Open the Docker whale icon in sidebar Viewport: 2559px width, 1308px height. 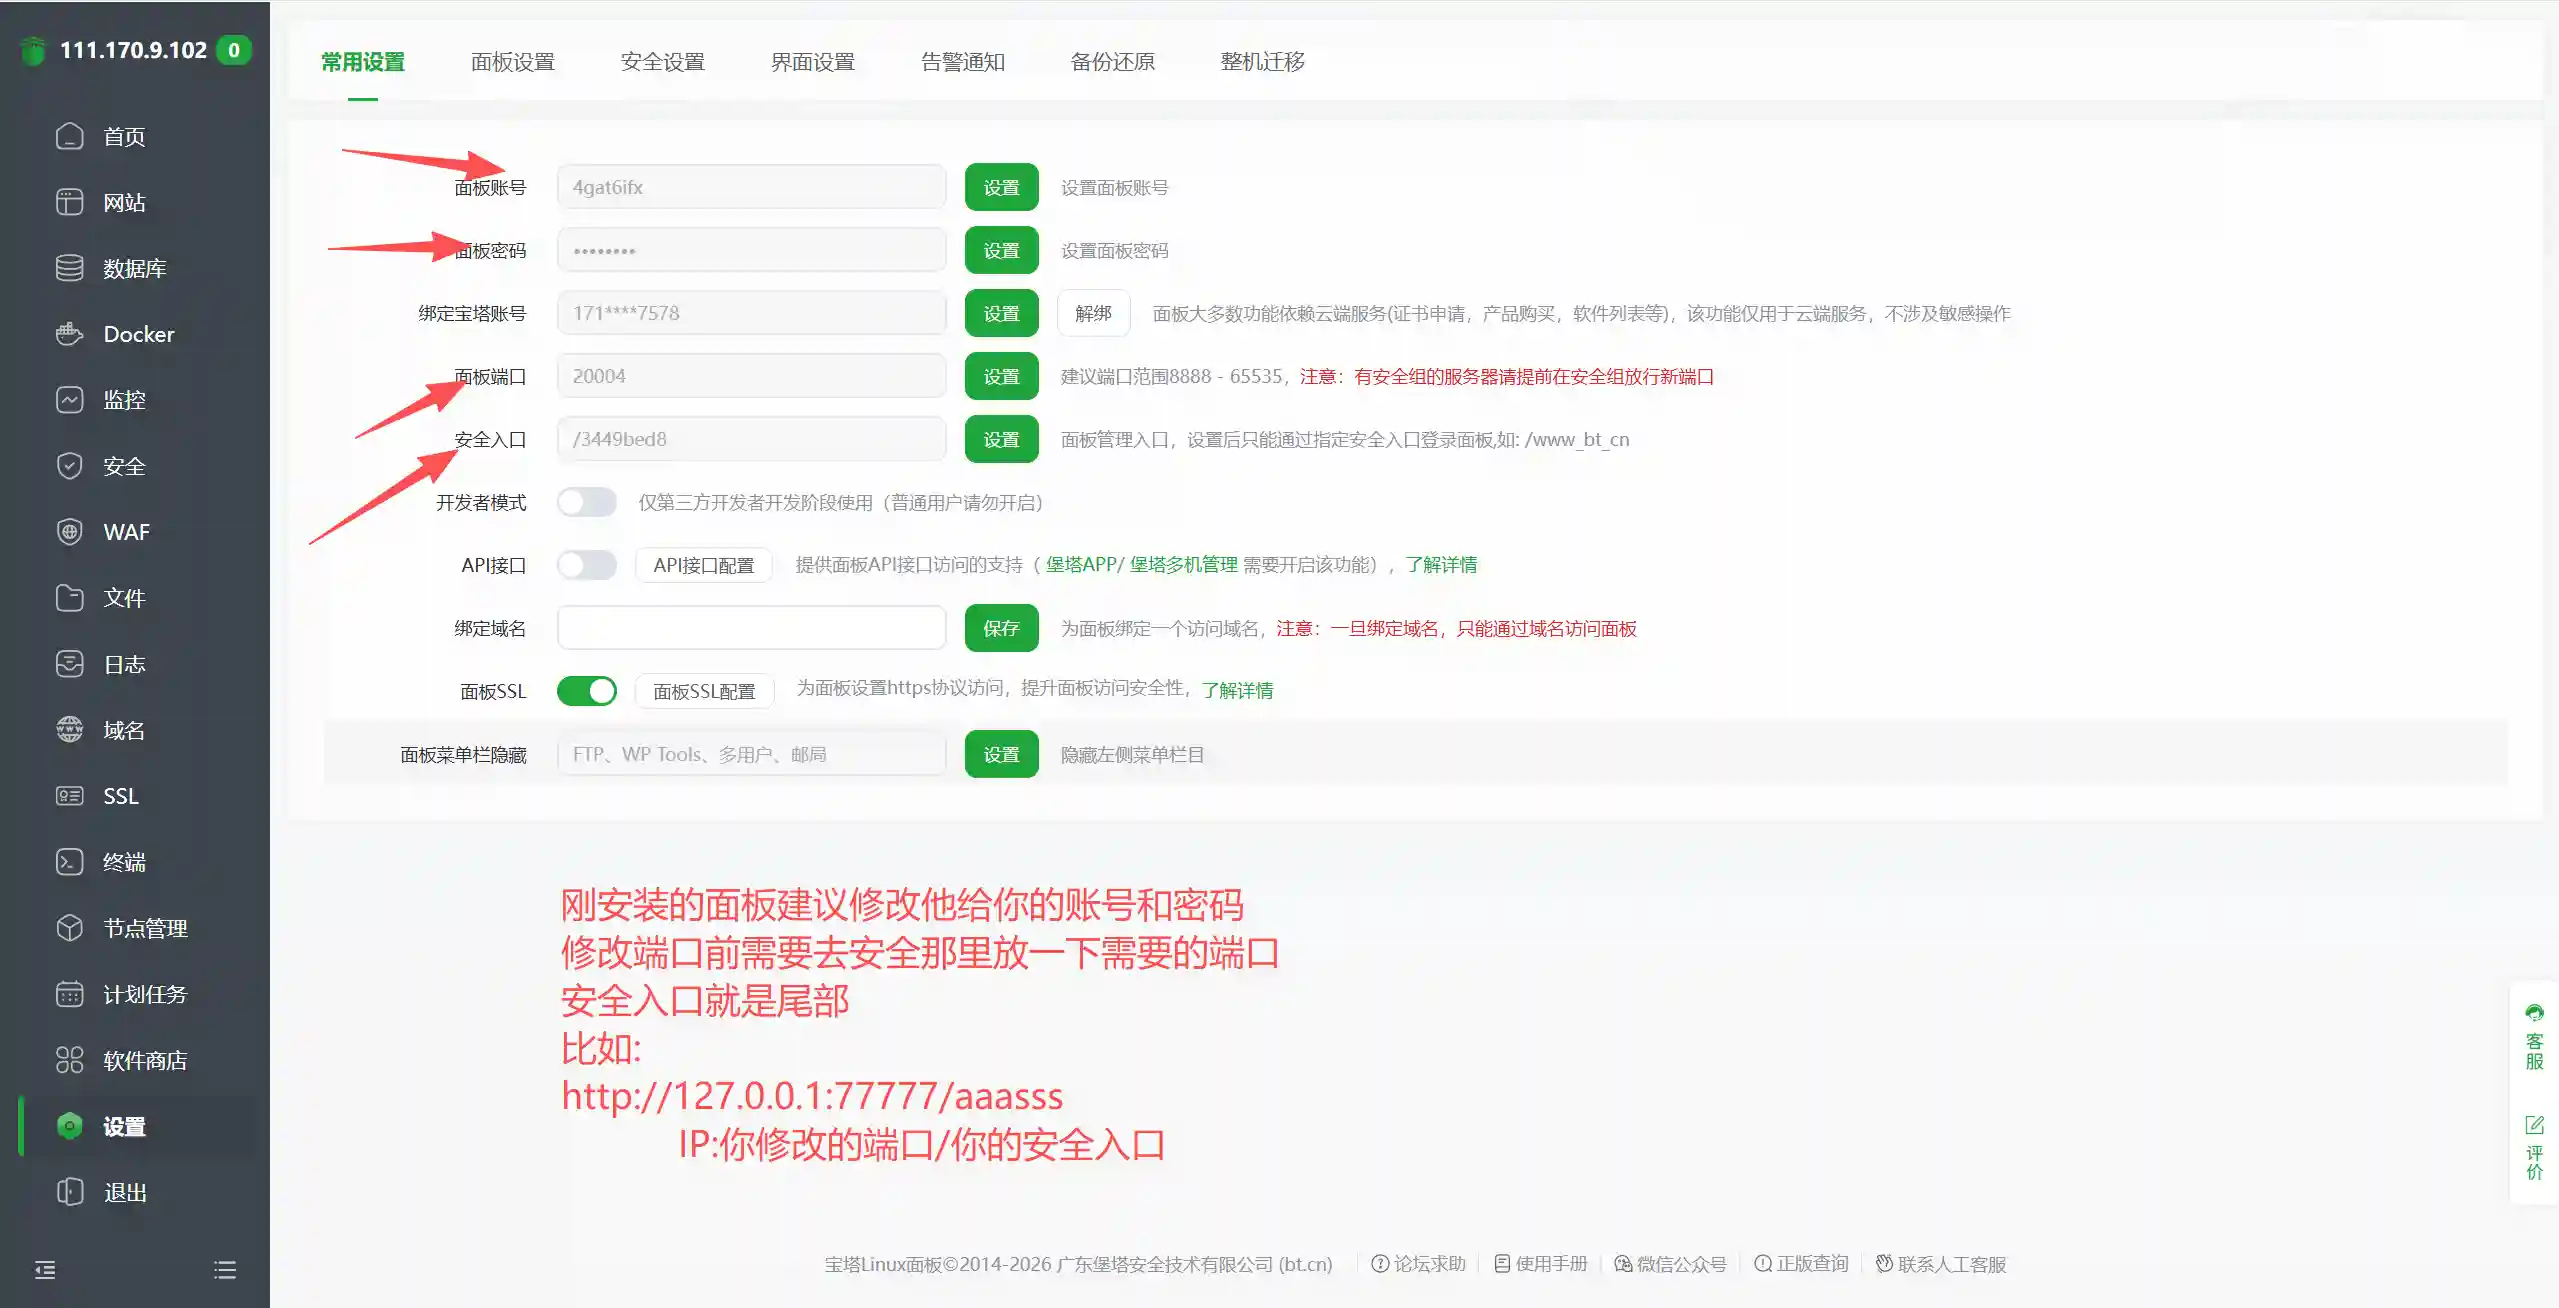pyautogui.click(x=69, y=334)
